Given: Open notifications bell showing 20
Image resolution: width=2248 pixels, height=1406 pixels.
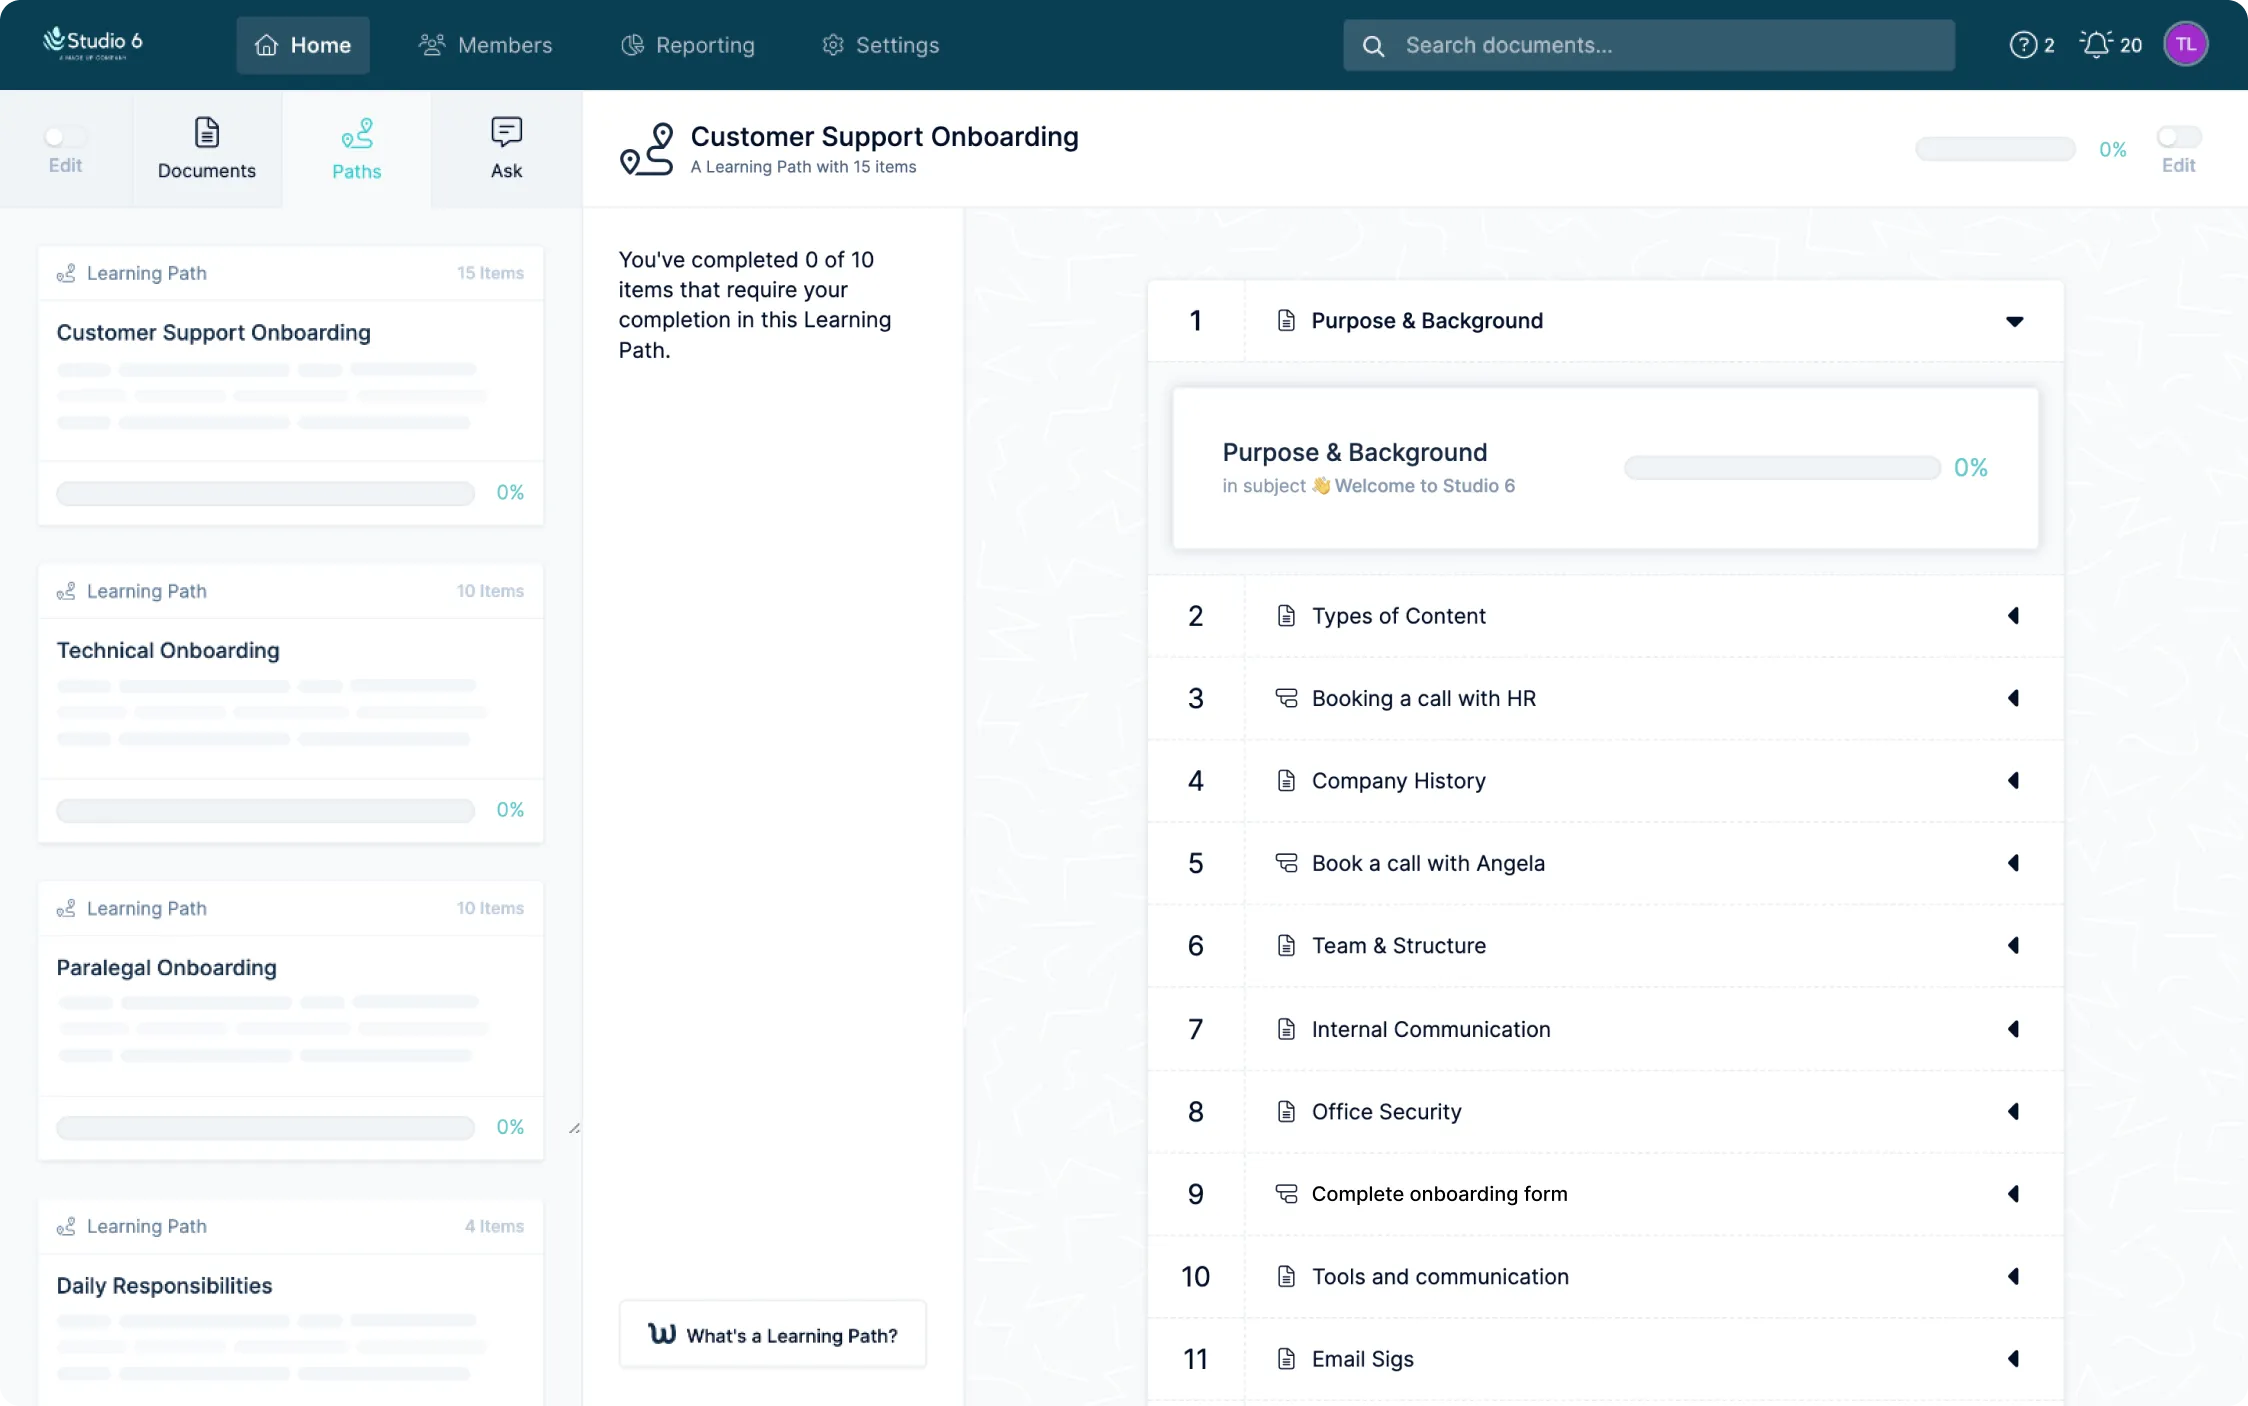Looking at the screenshot, I should point(2110,45).
